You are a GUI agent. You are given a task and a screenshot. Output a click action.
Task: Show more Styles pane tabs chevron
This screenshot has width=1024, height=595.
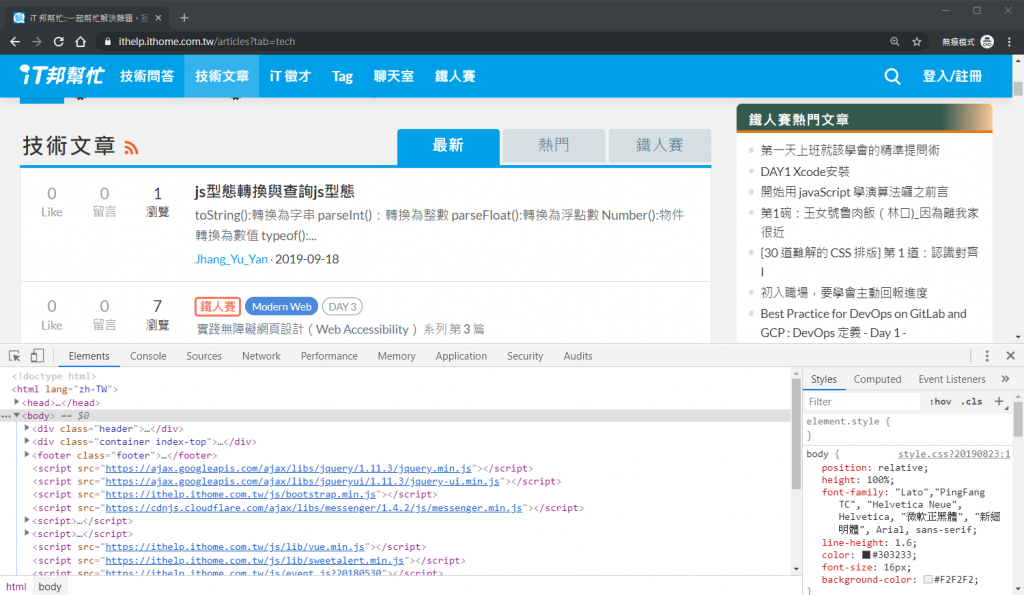pos(1005,379)
